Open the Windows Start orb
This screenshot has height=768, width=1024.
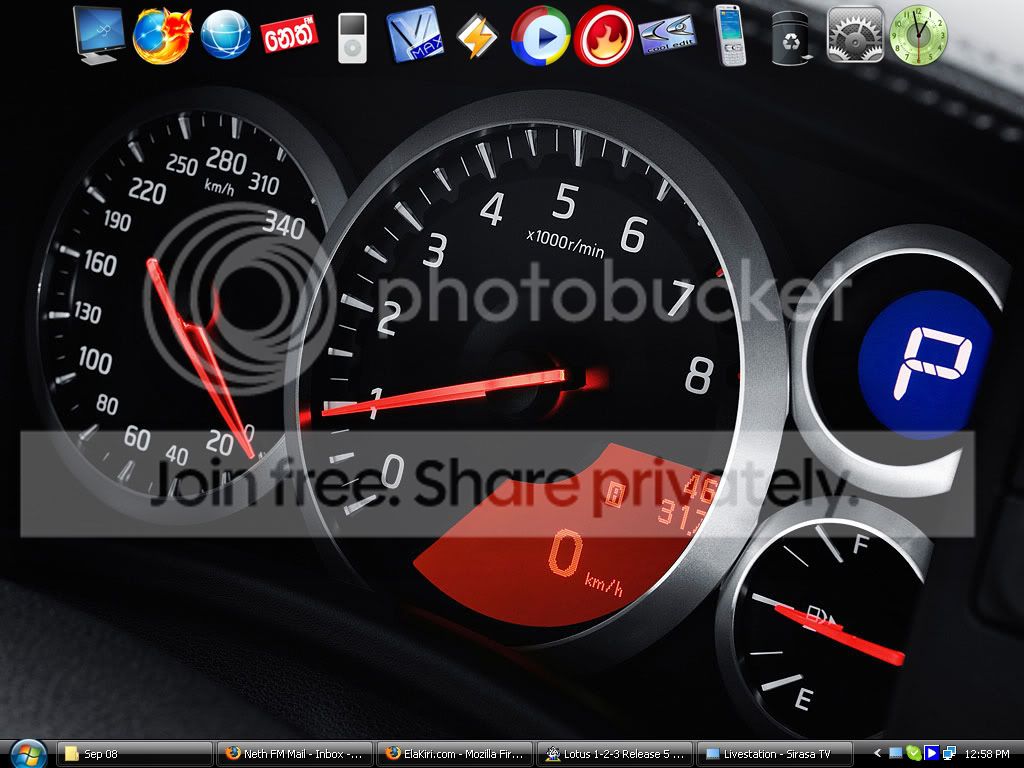27,754
